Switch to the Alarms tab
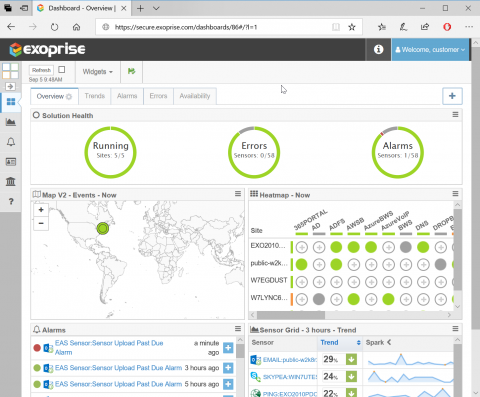The image size is (480, 397). point(127,96)
